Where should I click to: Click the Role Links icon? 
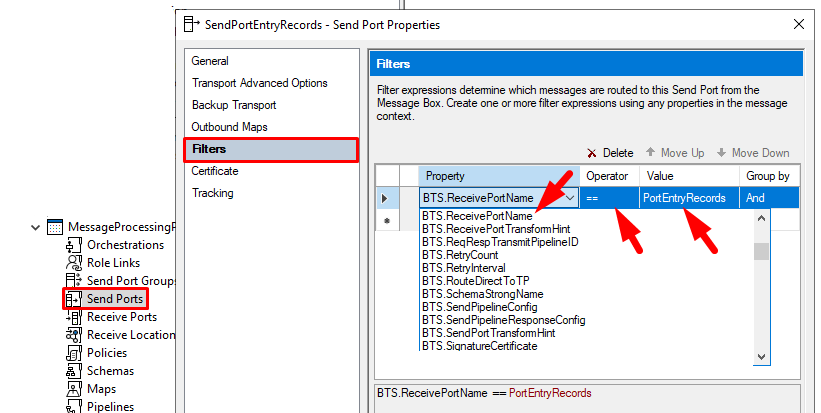point(73,263)
